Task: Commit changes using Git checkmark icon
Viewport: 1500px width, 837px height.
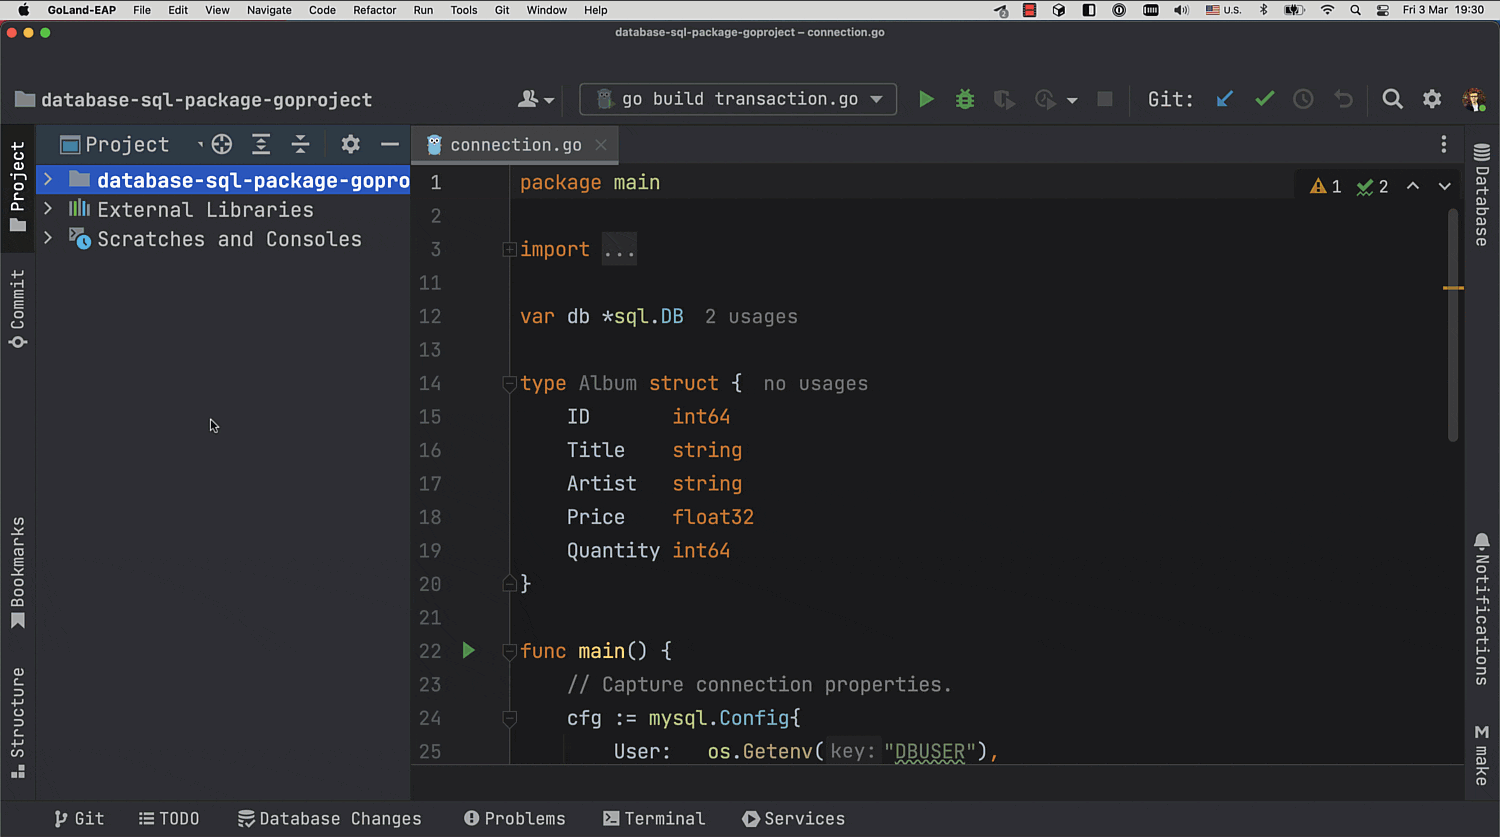Action: (x=1264, y=99)
